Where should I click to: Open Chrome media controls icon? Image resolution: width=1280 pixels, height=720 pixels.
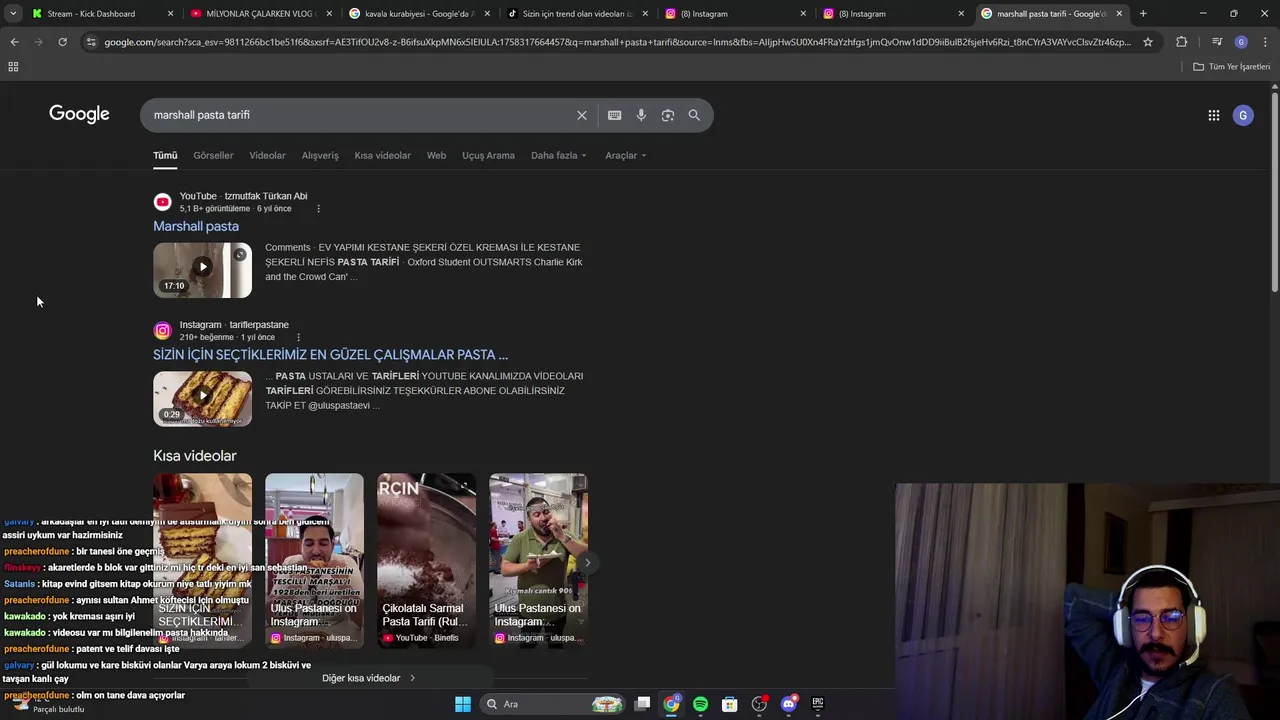pos(1217,42)
